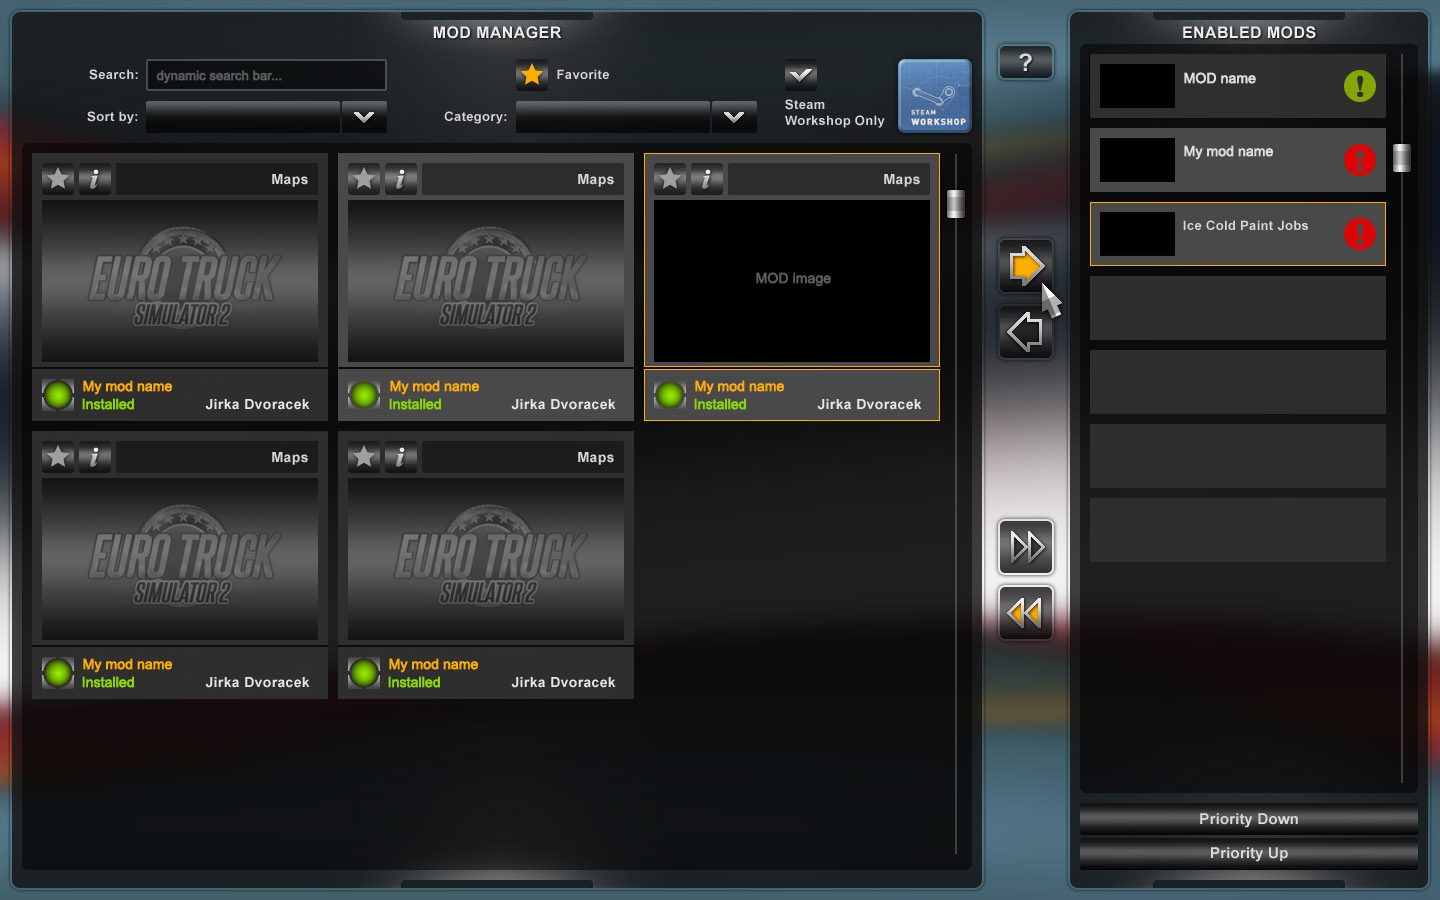Image resolution: width=1440 pixels, height=900 pixels.
Task: Open the Steam Workshop button
Action: pos(934,96)
